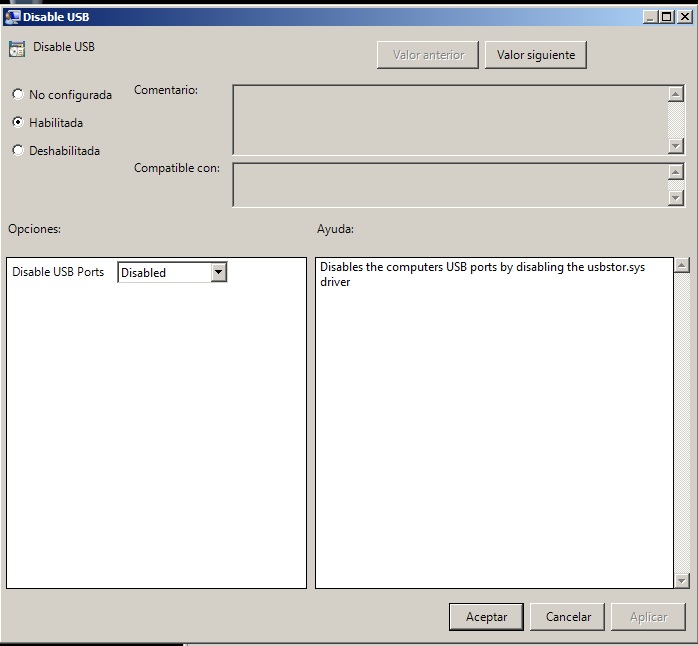Maximize the Disable USB window
698x646 pixels.
667,16
